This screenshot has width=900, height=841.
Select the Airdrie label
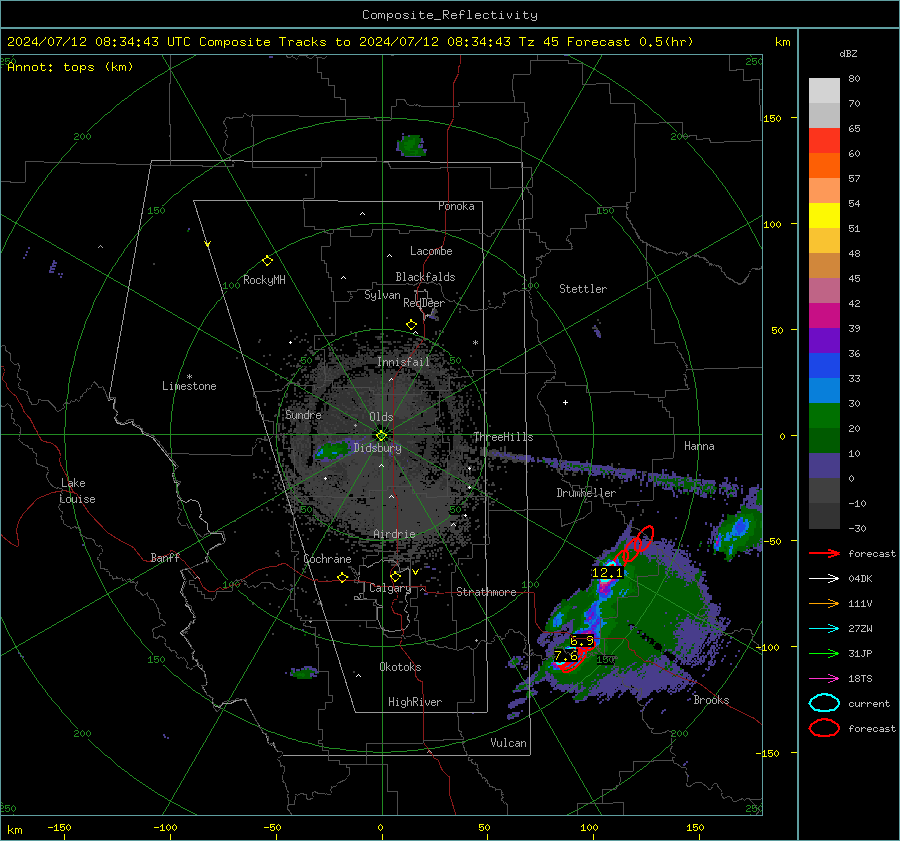(394, 534)
